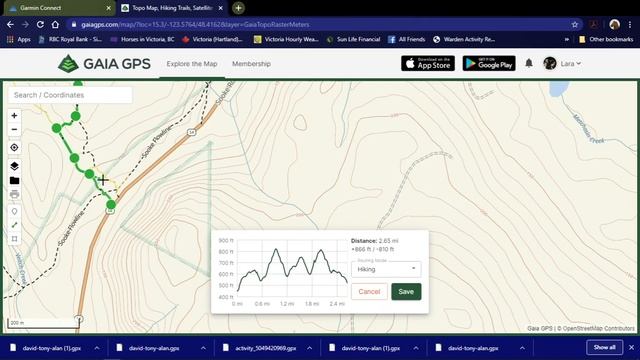Click the elevation profile chart
The image size is (640, 360).
click(292, 269)
